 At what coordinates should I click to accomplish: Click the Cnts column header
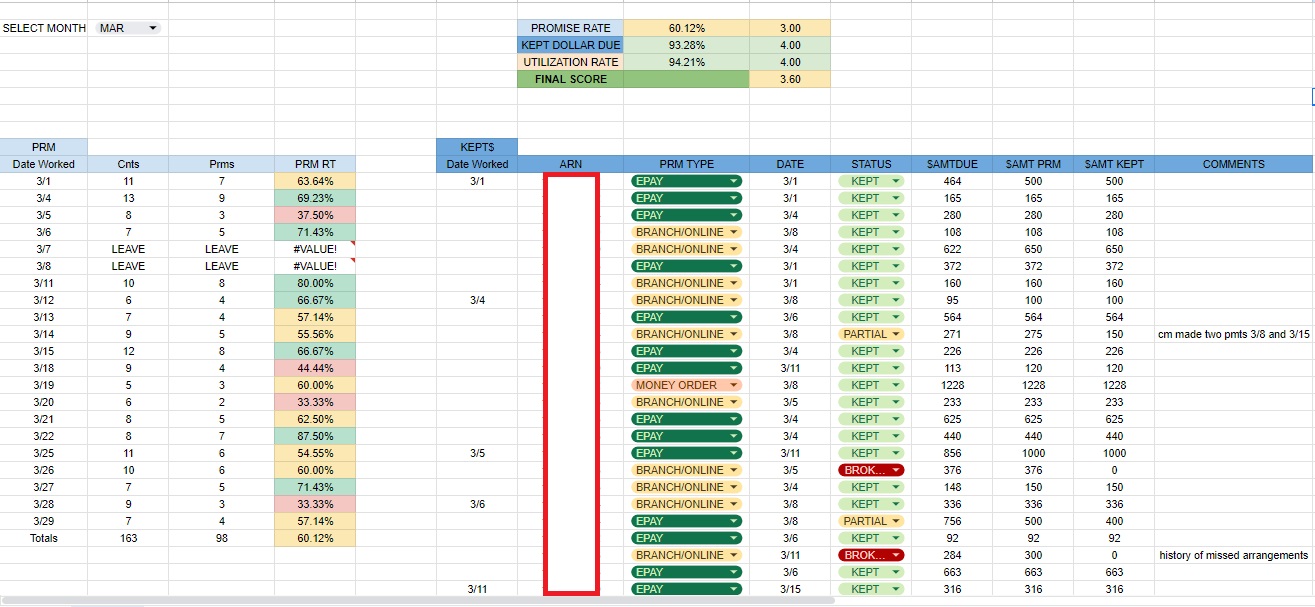coord(128,164)
